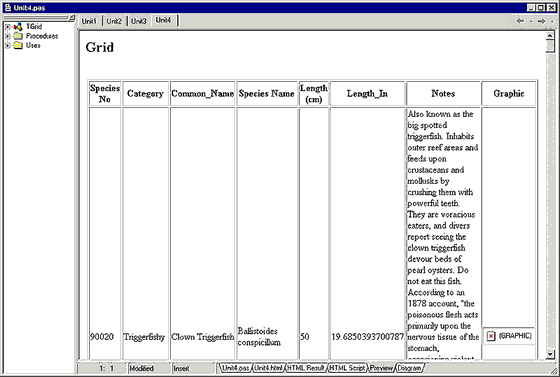Click the Length (cm) column header
560x377 pixels.
tap(314, 94)
